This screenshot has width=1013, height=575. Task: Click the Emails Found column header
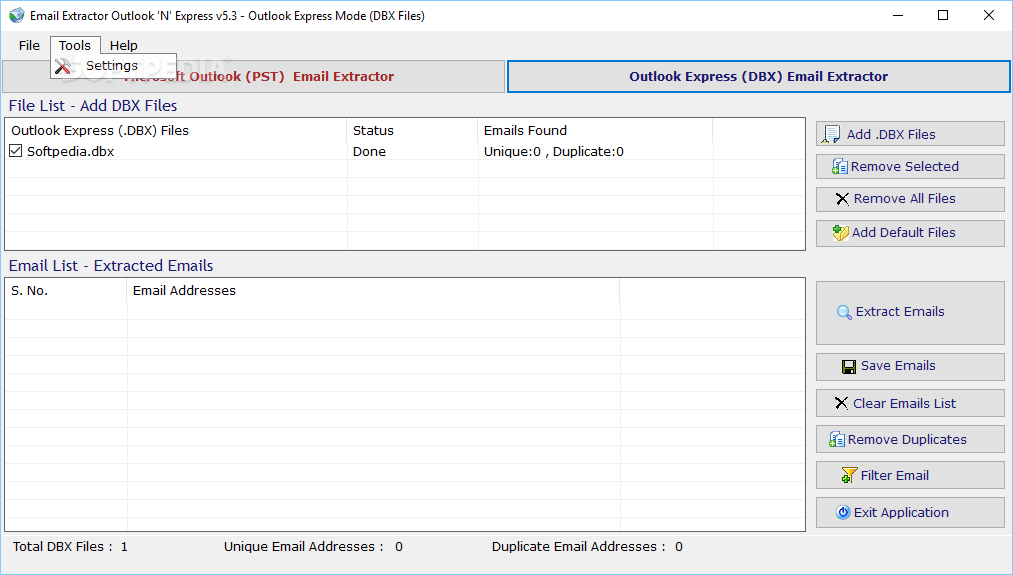595,131
